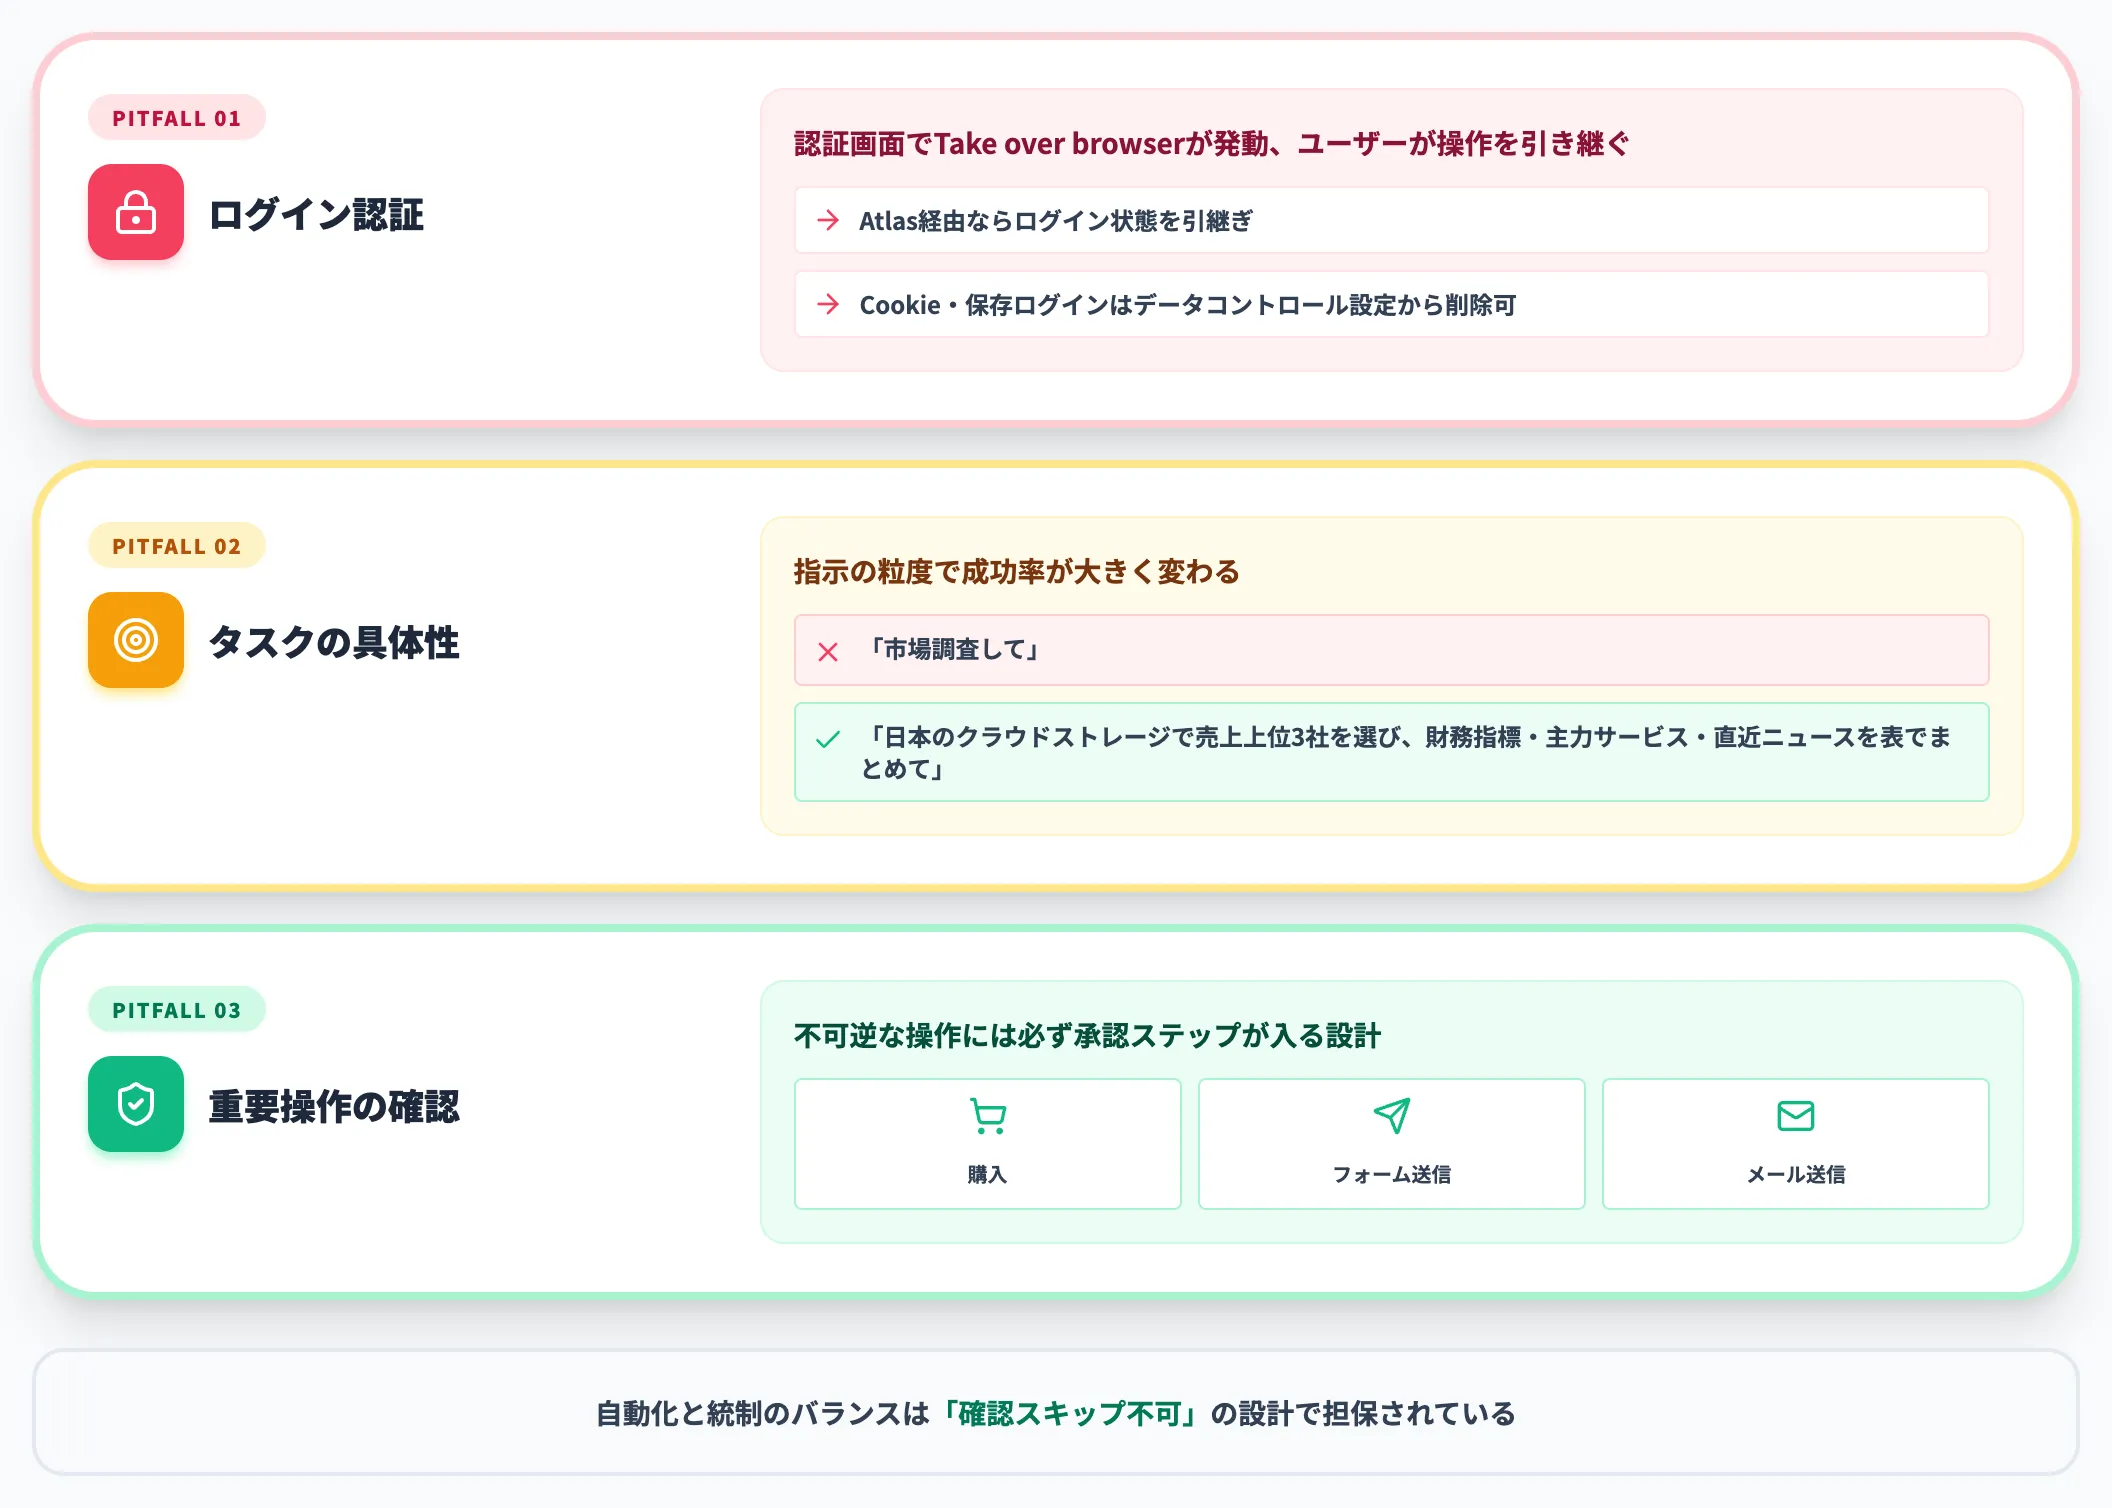Click the footer text starting 自動化と統制のバランスは

(1056, 1414)
